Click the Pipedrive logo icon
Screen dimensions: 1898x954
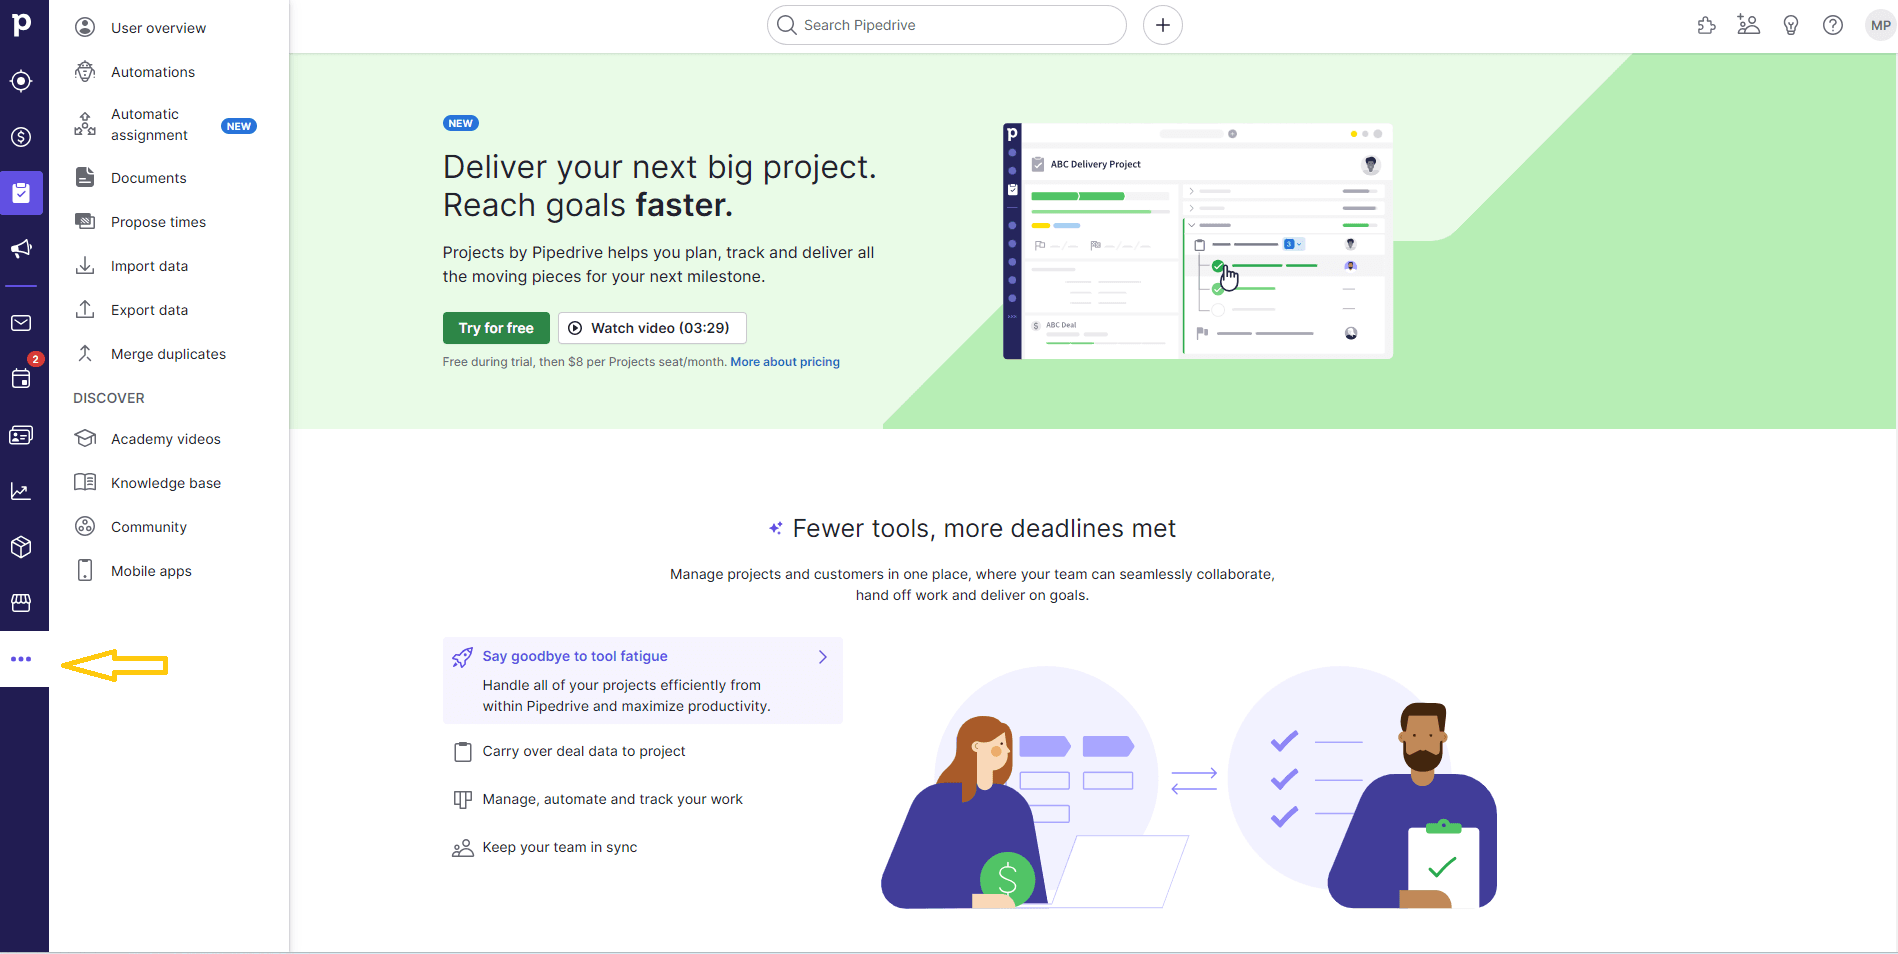tap(21, 24)
